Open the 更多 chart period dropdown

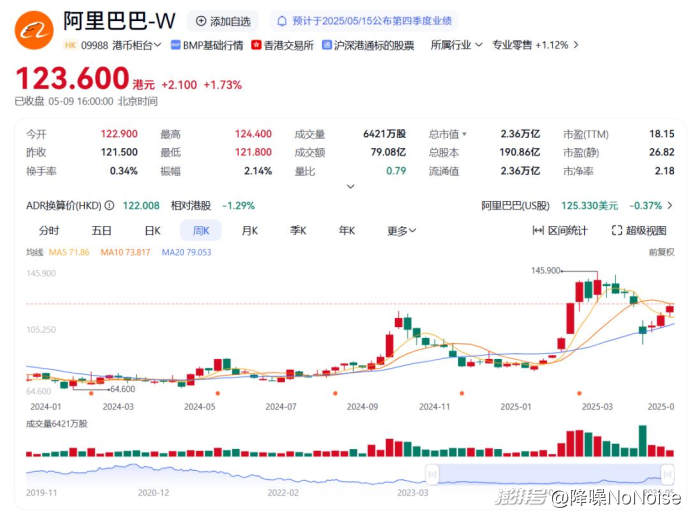pos(401,231)
